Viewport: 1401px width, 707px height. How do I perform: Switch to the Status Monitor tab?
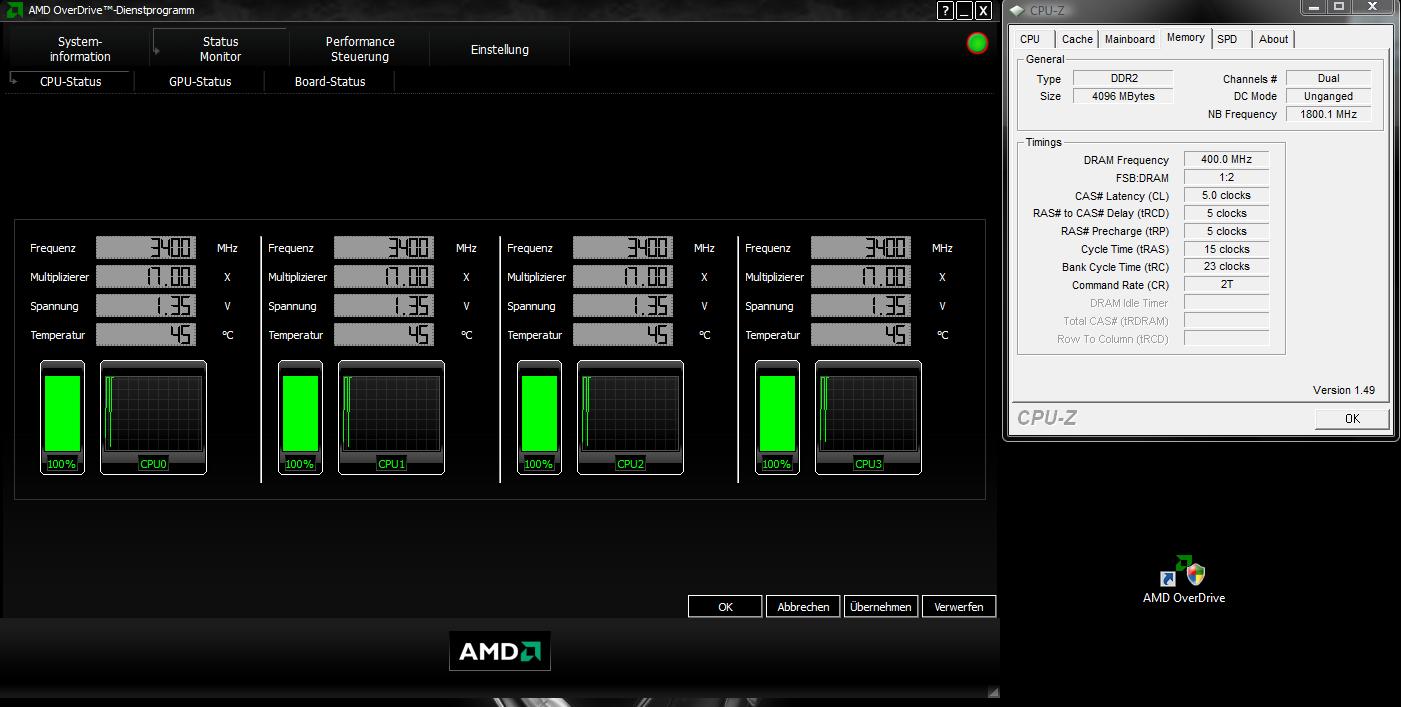tap(220, 49)
